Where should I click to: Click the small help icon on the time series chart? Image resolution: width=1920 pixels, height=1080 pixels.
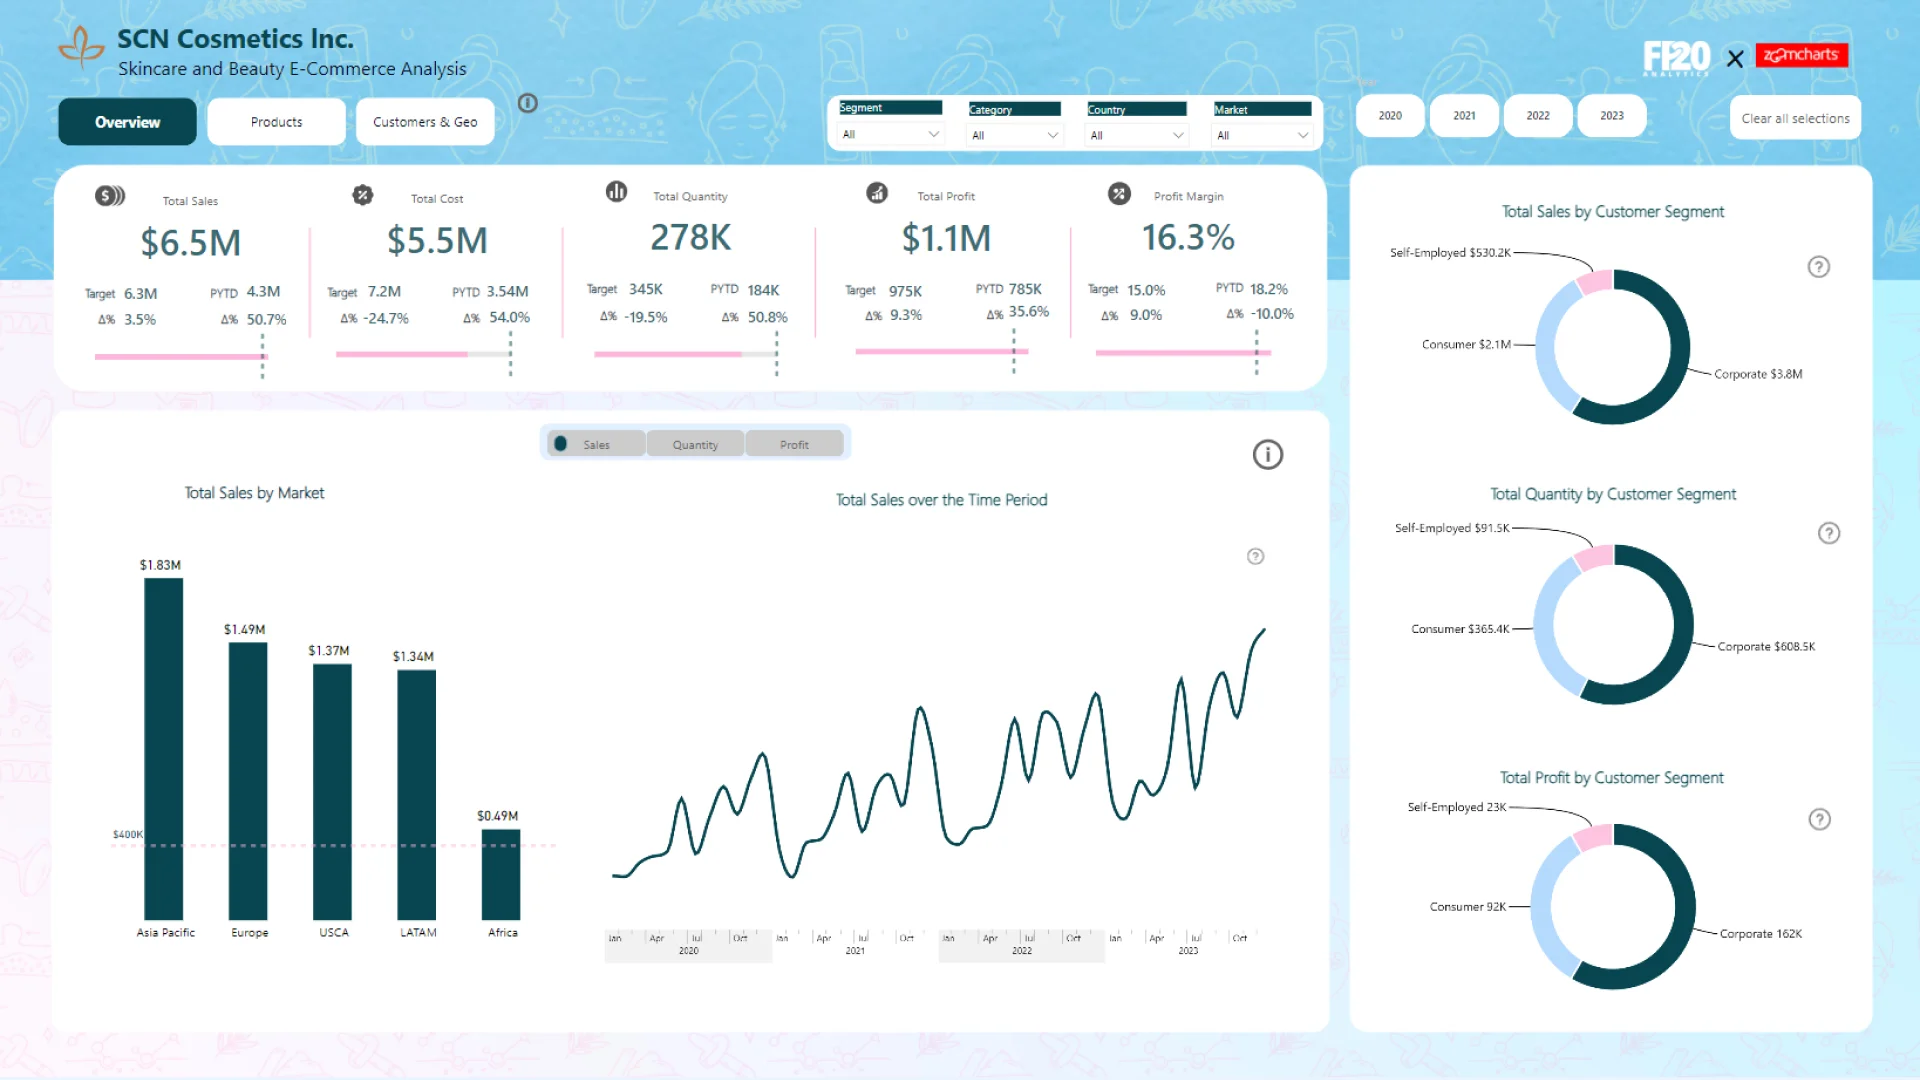[x=1256, y=556]
